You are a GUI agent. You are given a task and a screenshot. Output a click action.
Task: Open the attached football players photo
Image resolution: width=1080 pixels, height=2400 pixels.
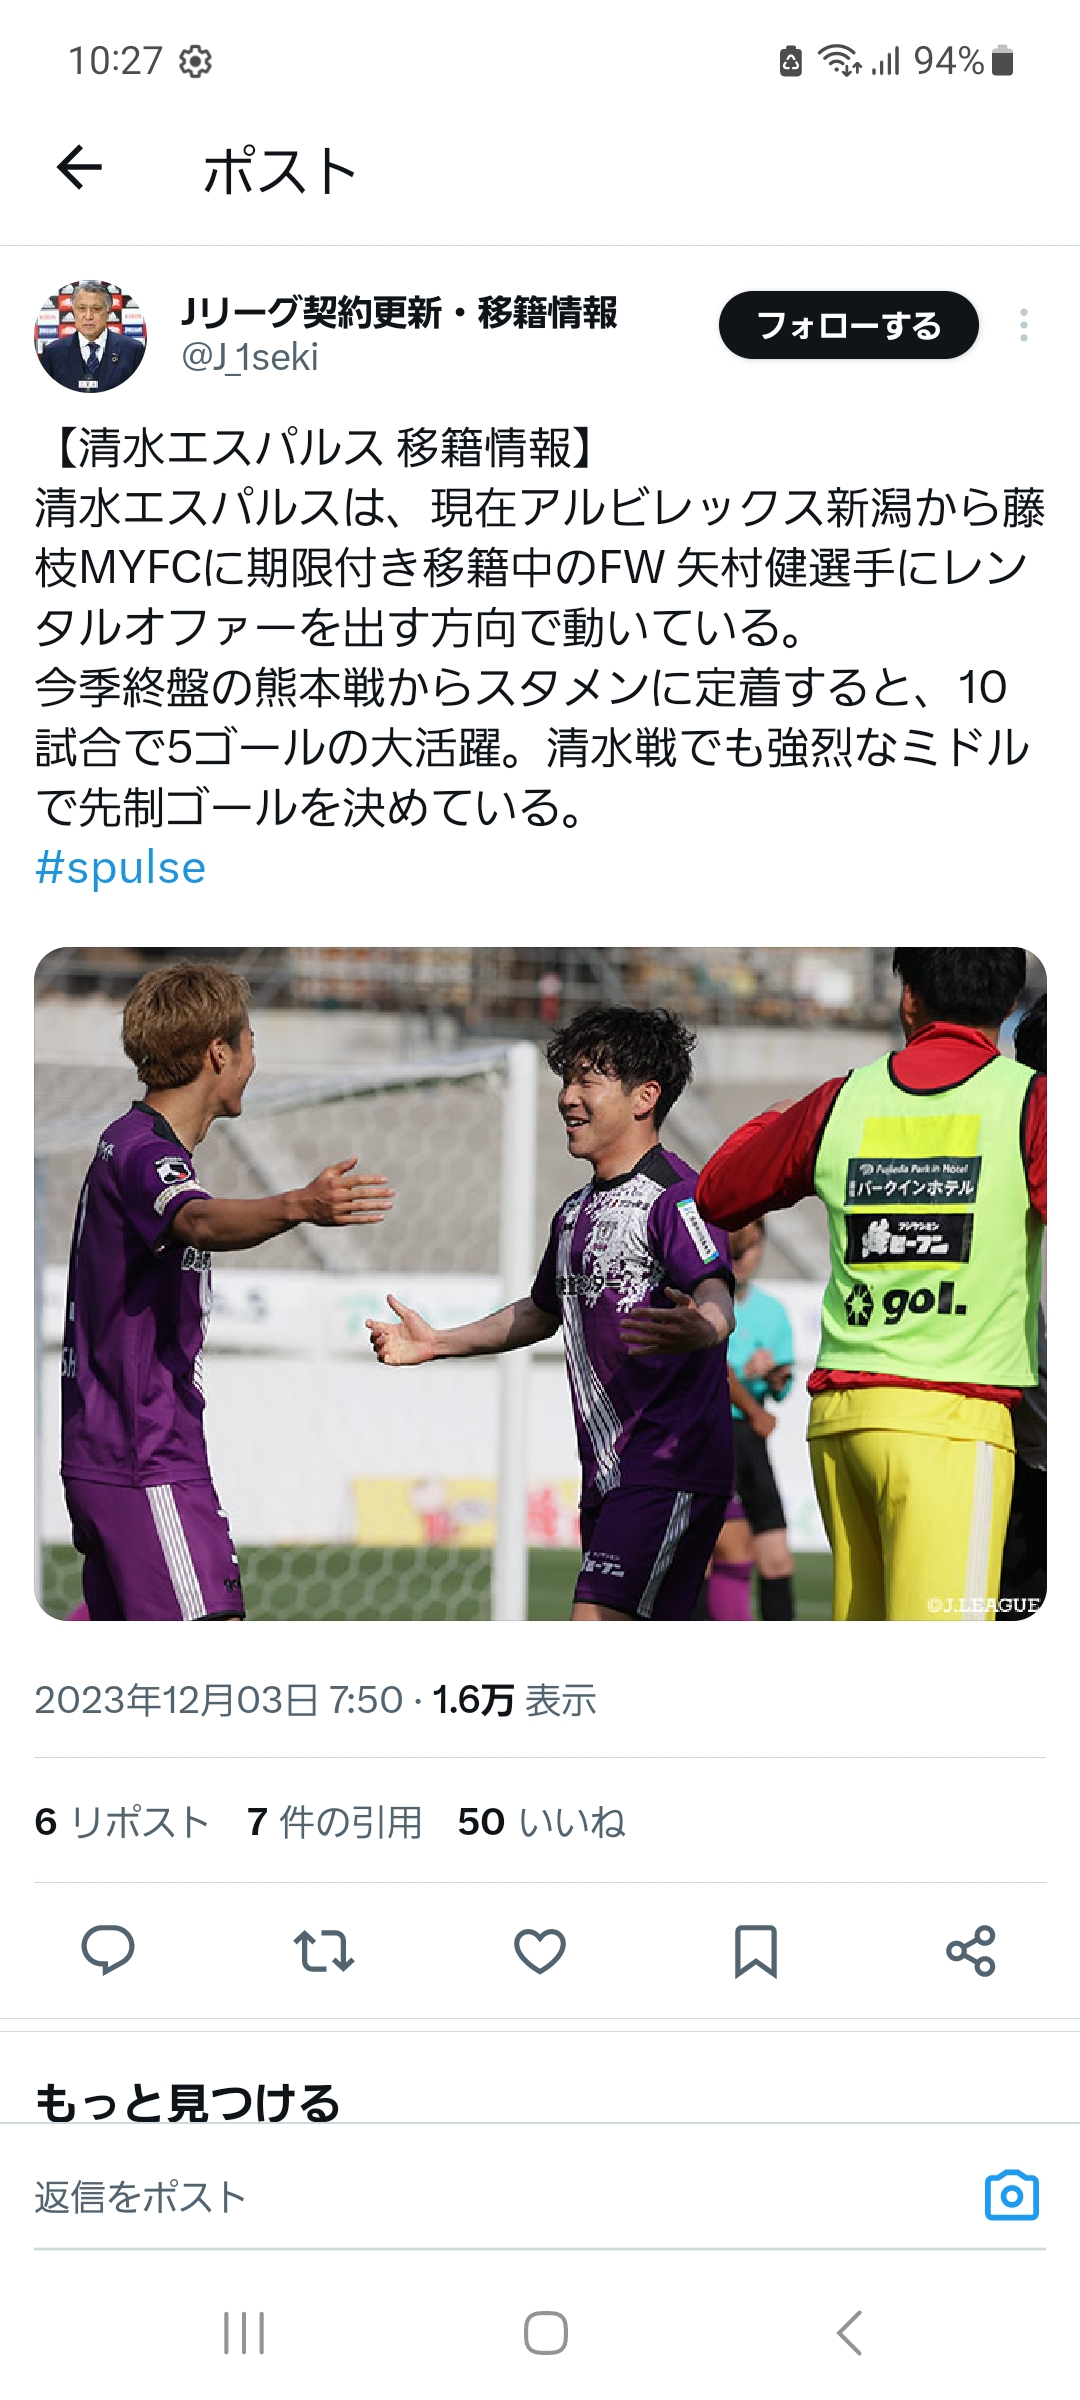[x=540, y=1284]
